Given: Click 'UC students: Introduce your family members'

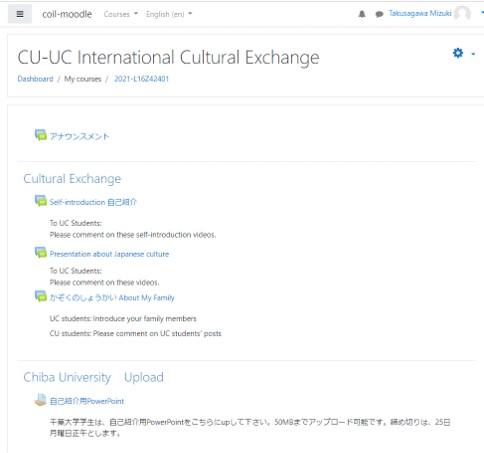Looking at the screenshot, I should click(123, 319).
